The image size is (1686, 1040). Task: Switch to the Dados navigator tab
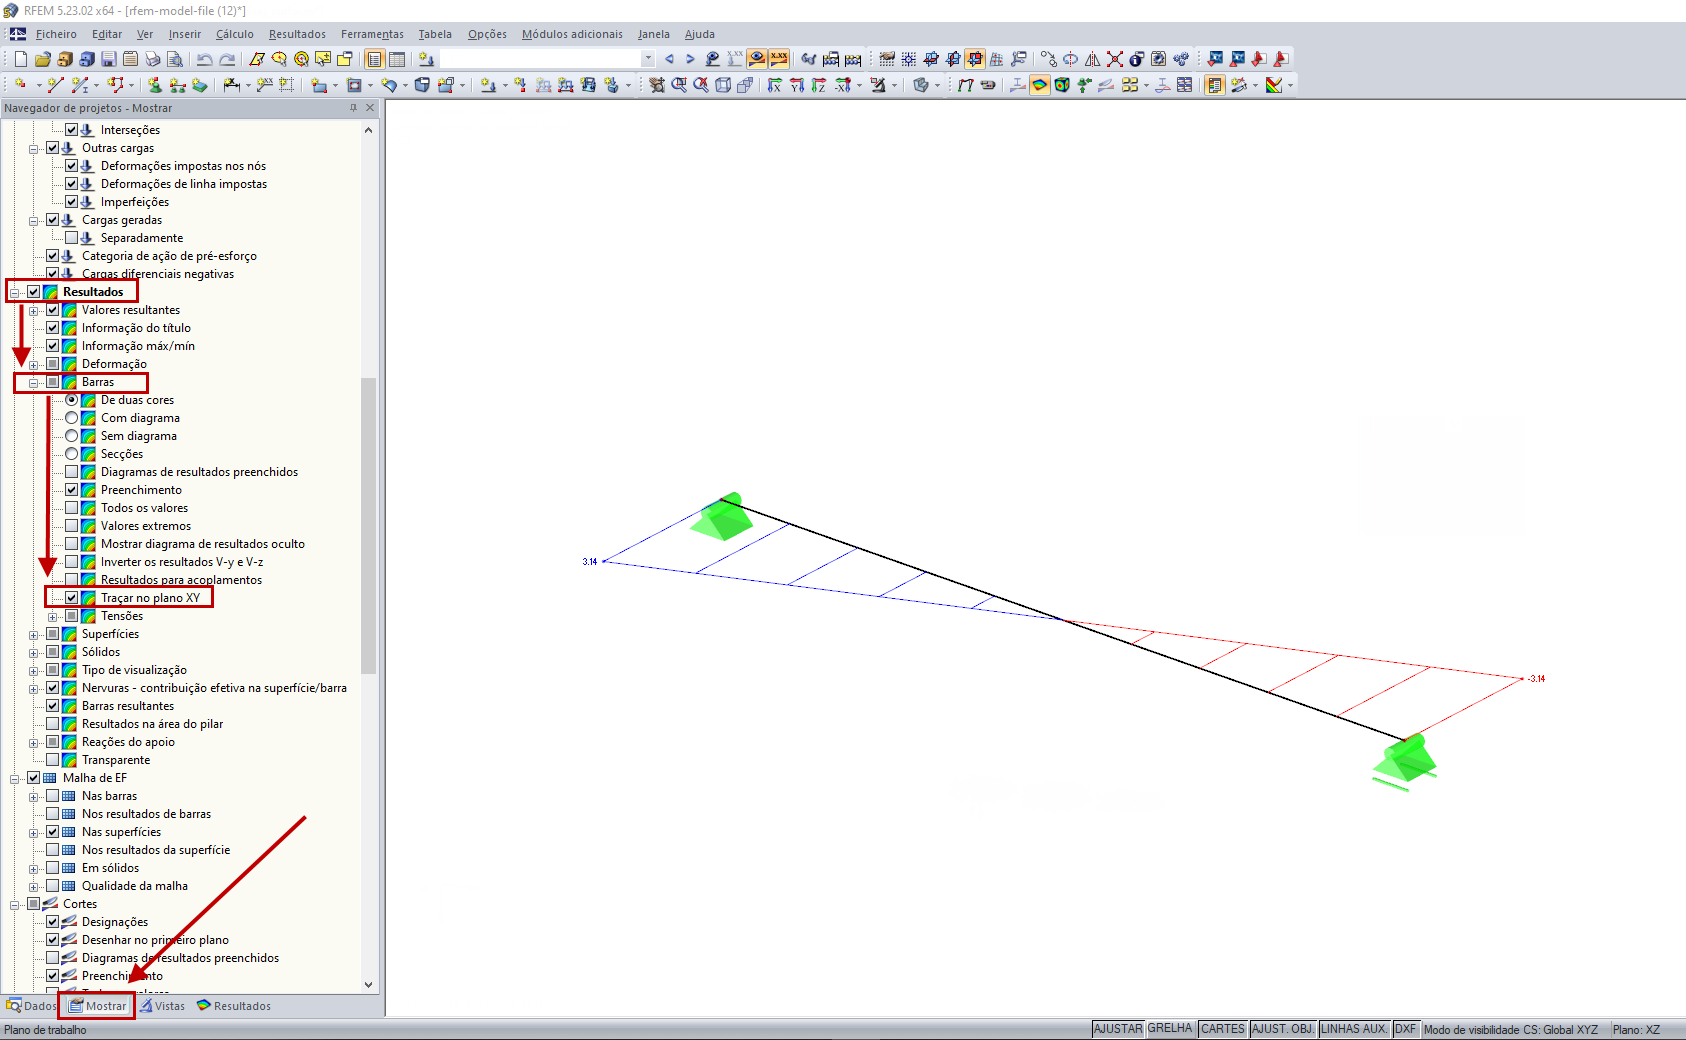point(32,1006)
